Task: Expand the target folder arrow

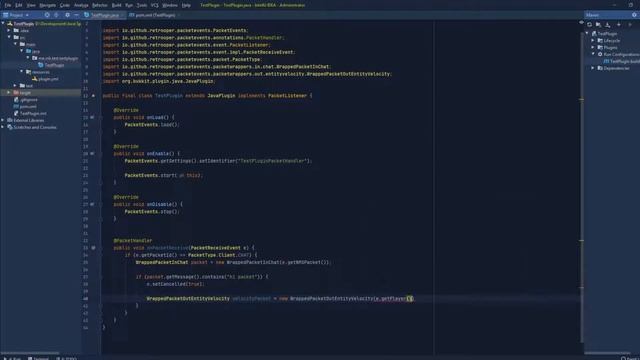Action: [x=9, y=93]
